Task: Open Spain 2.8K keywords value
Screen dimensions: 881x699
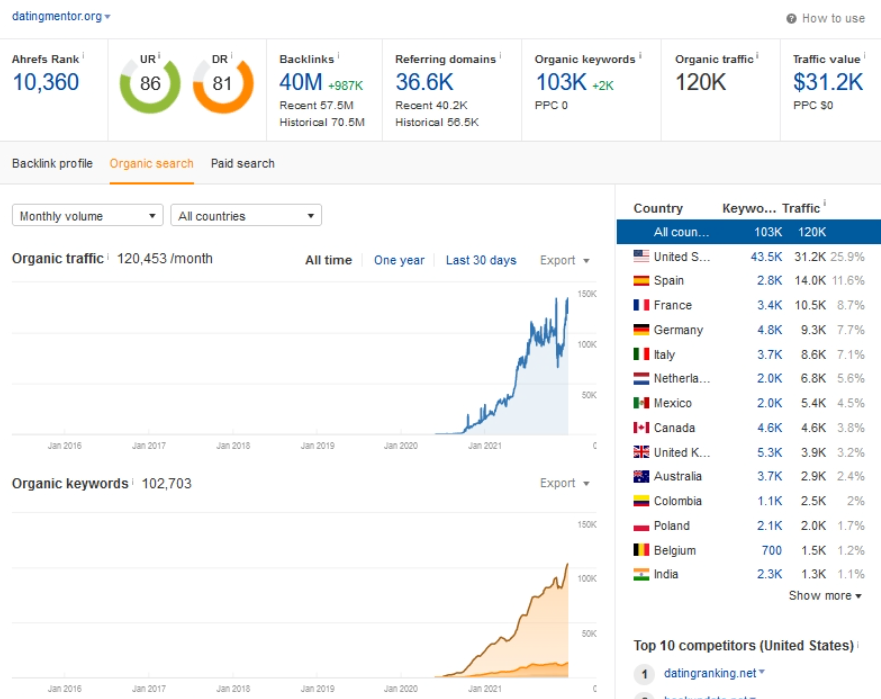Action: pyautogui.click(x=769, y=281)
